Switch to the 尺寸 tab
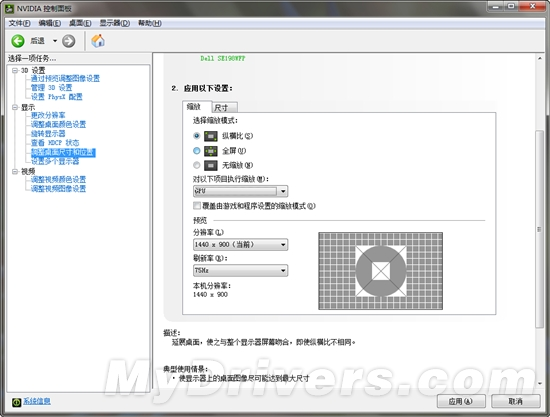Image resolution: width=550 pixels, height=417 pixels. coord(224,107)
